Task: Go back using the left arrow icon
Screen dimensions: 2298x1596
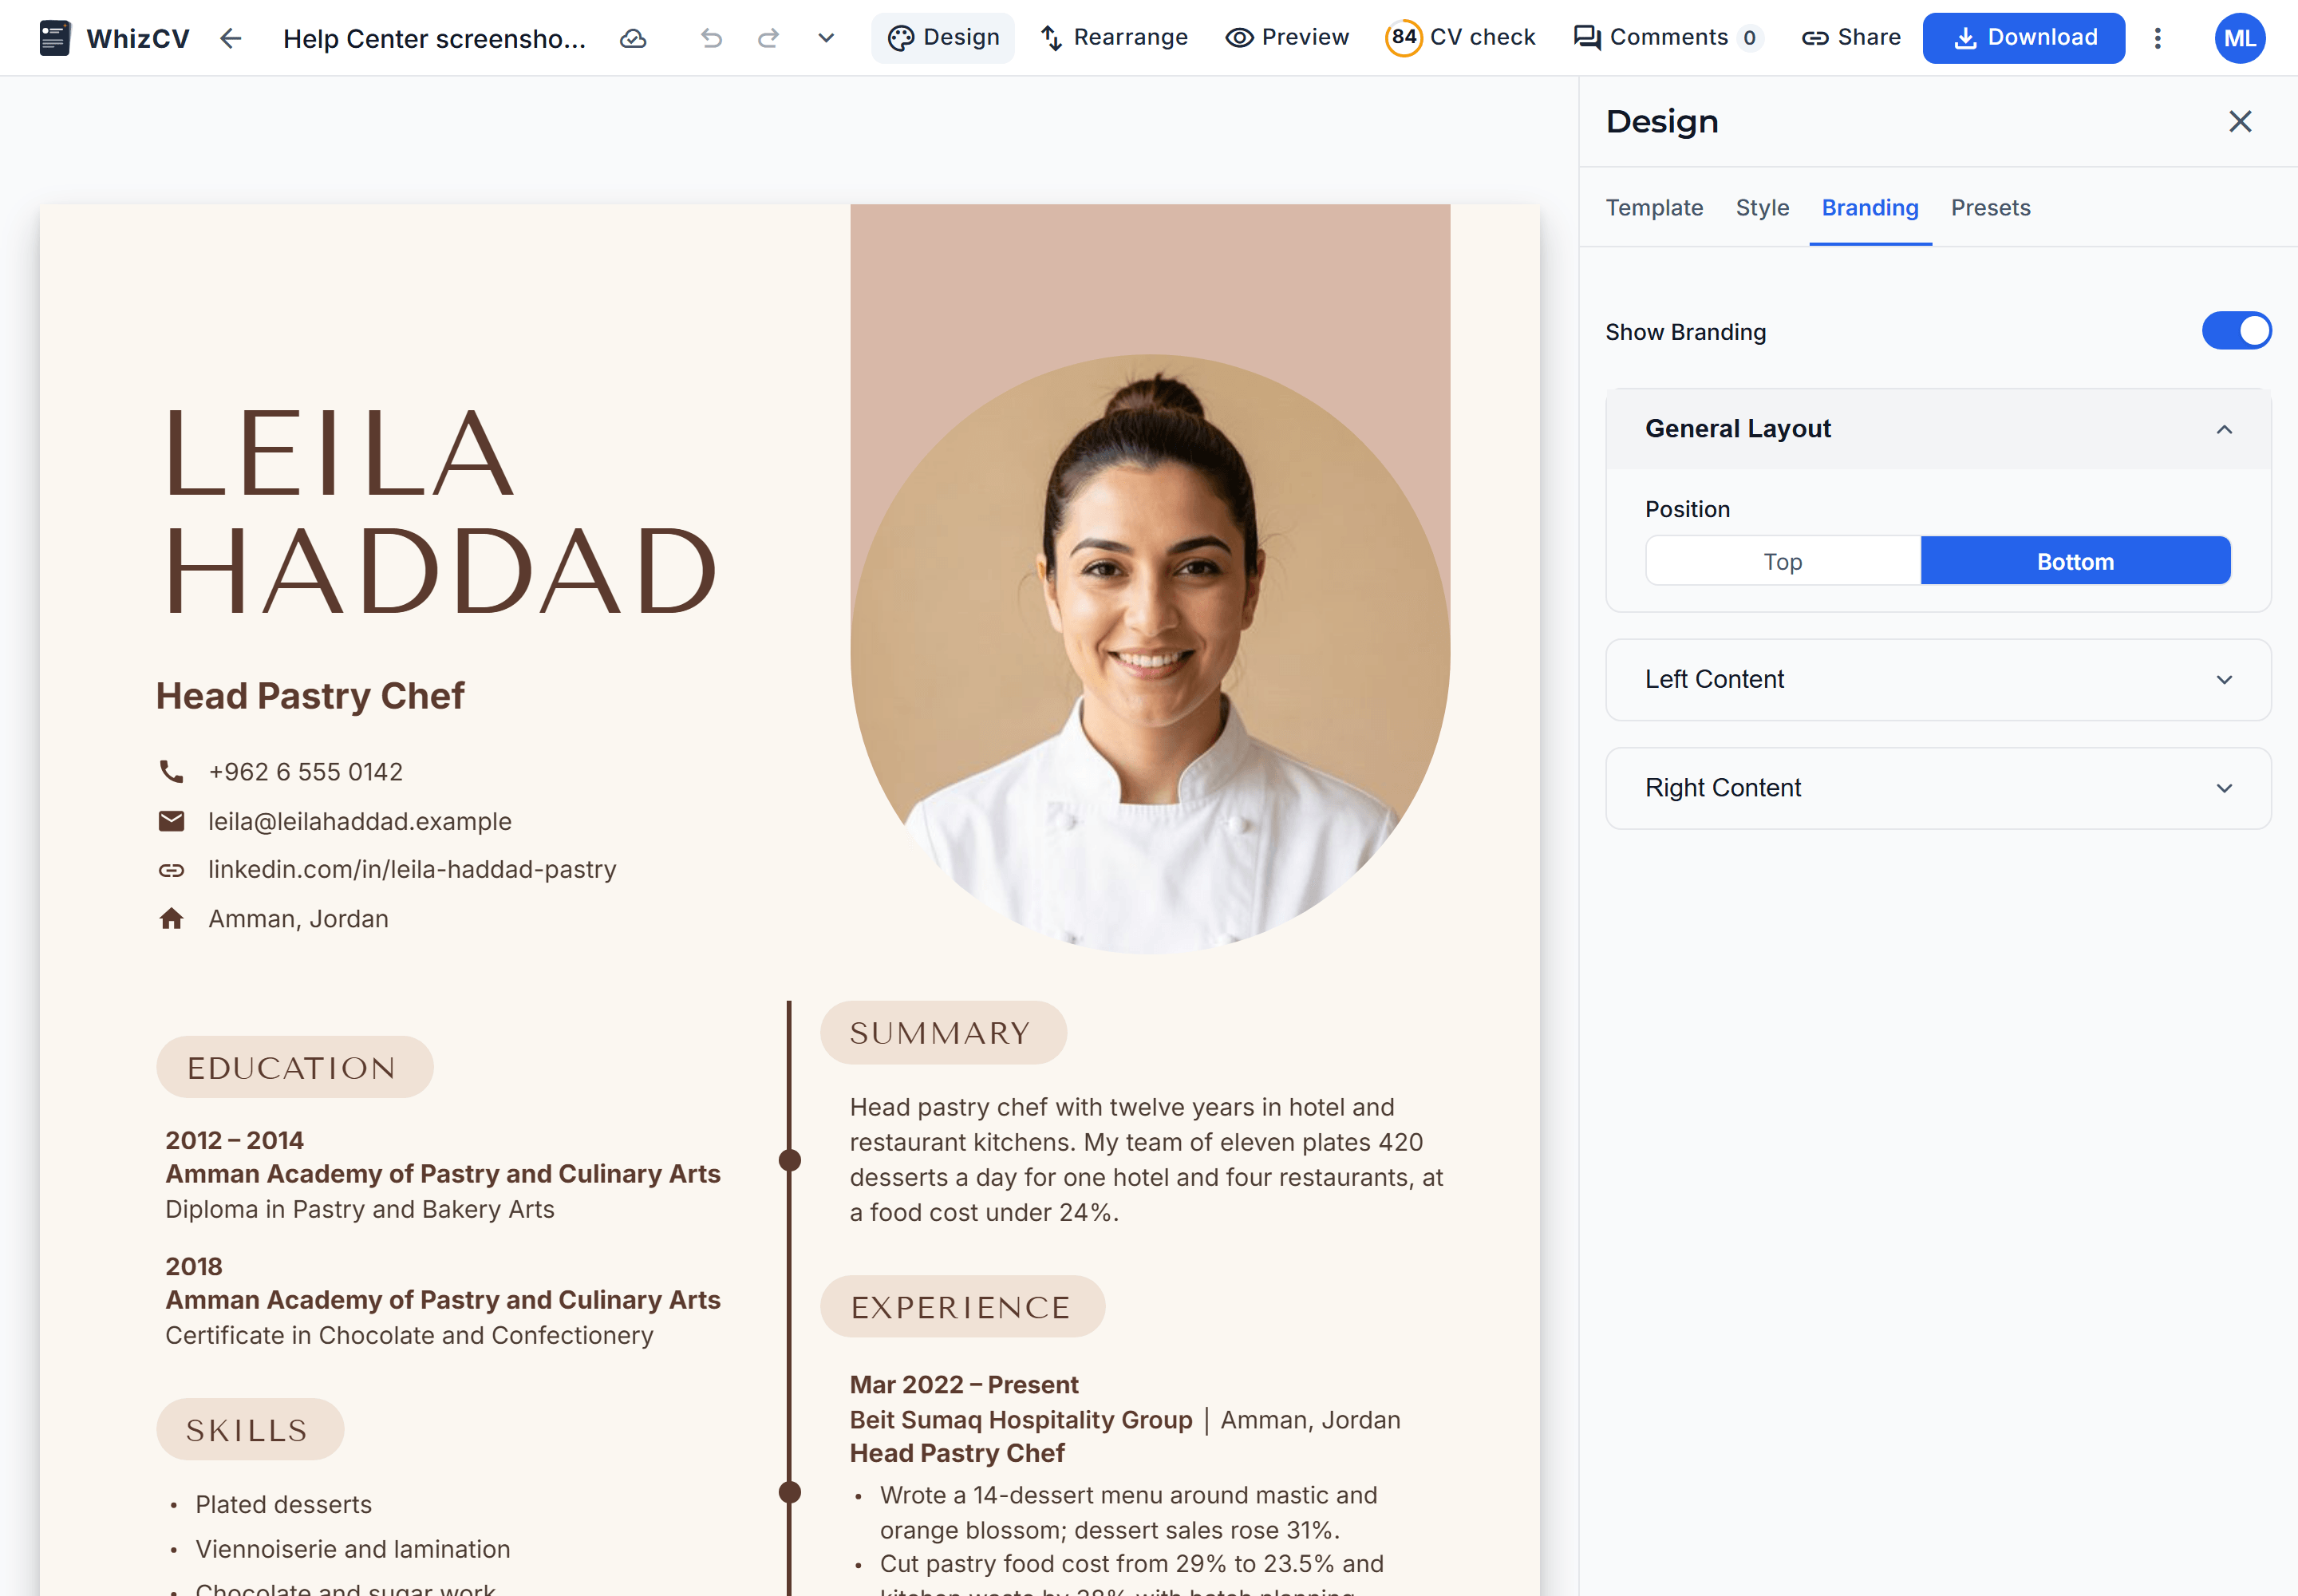Action: (x=231, y=38)
